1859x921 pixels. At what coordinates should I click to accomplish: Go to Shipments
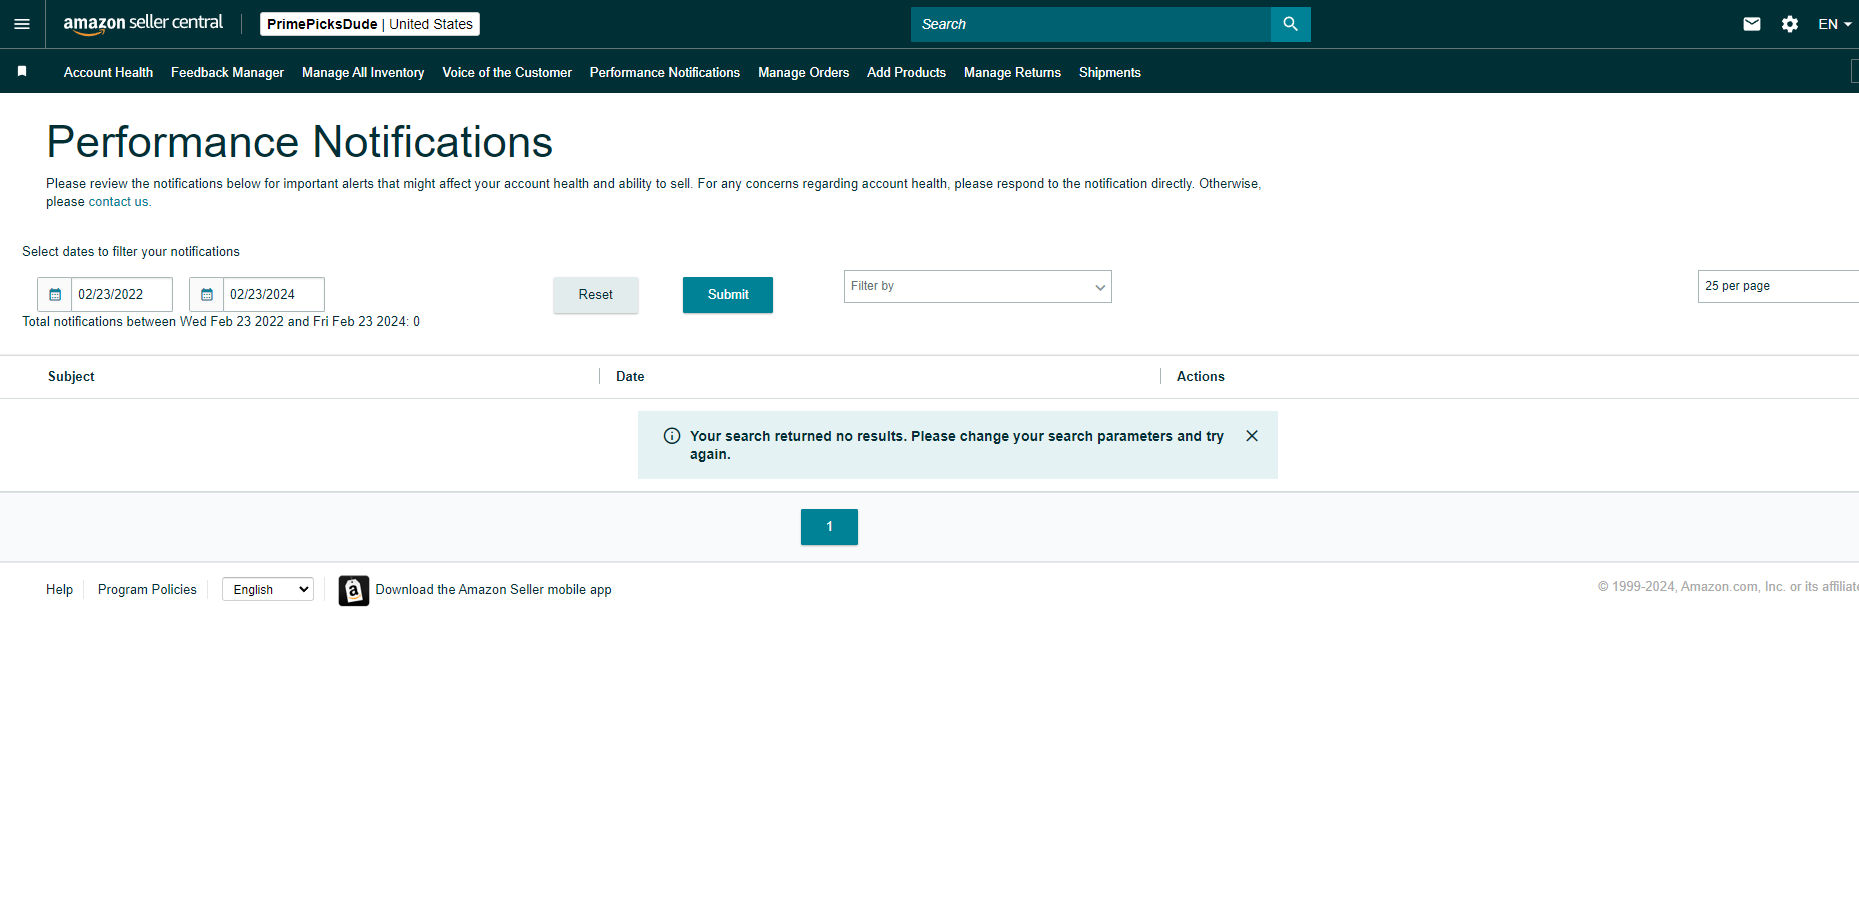point(1109,72)
